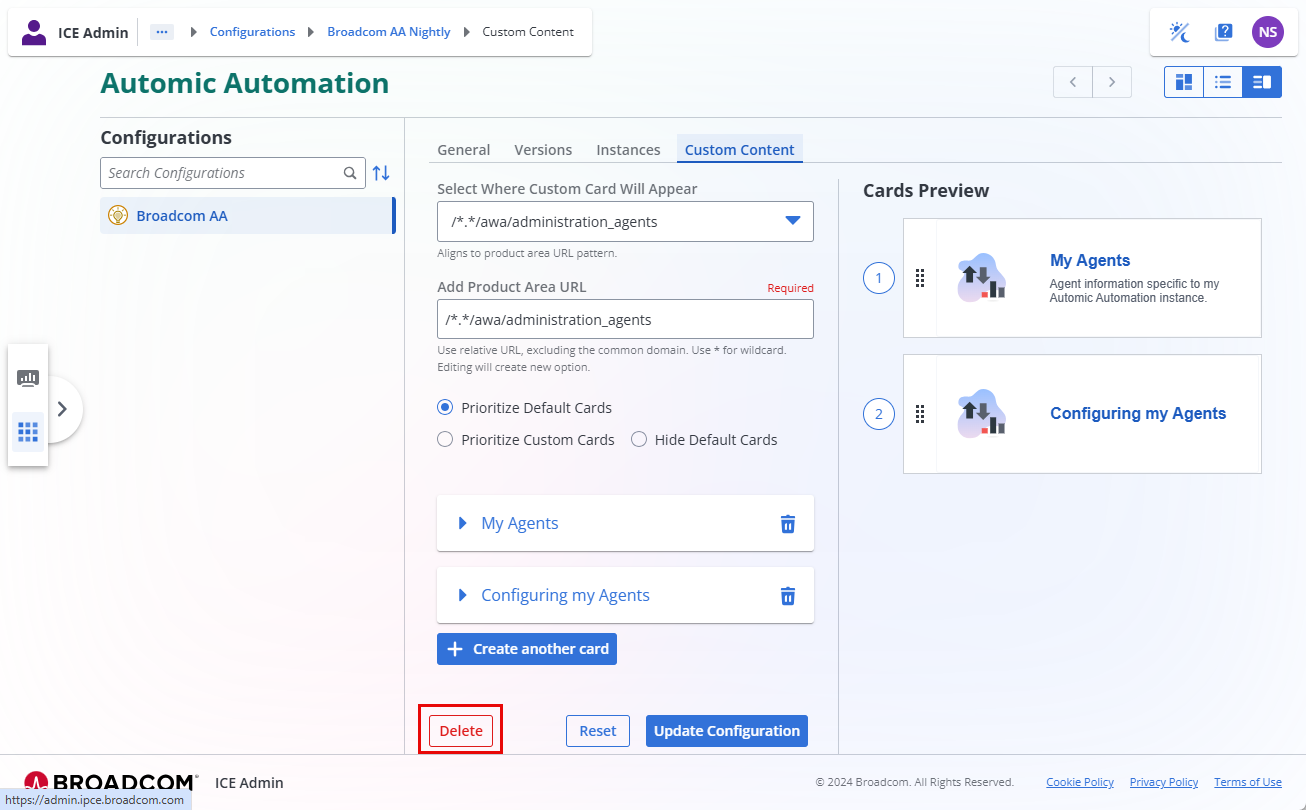
Task: Open the custom card location dropdown
Action: 625,221
